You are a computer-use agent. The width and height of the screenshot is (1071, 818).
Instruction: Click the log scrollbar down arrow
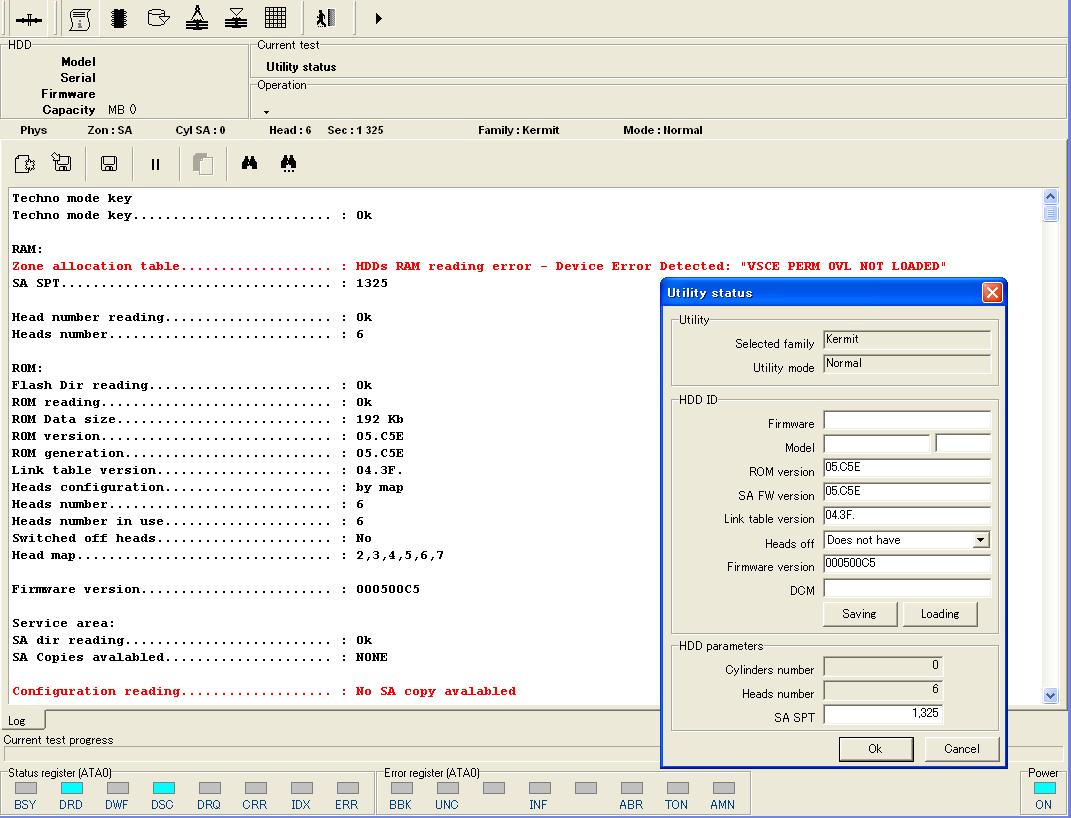(1051, 696)
